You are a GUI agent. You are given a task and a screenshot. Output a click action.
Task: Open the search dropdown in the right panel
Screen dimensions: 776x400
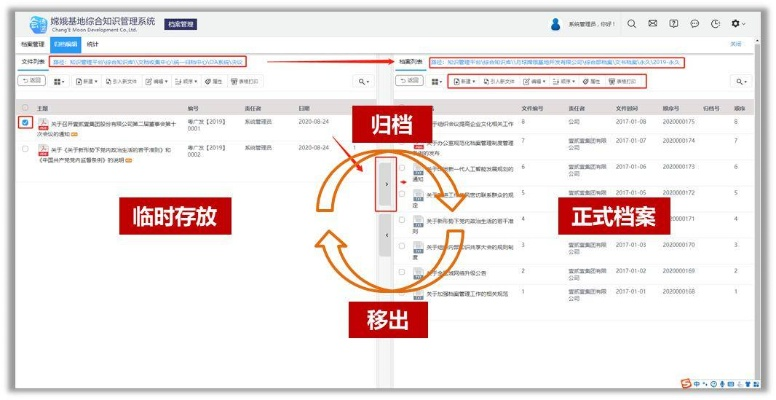point(741,82)
